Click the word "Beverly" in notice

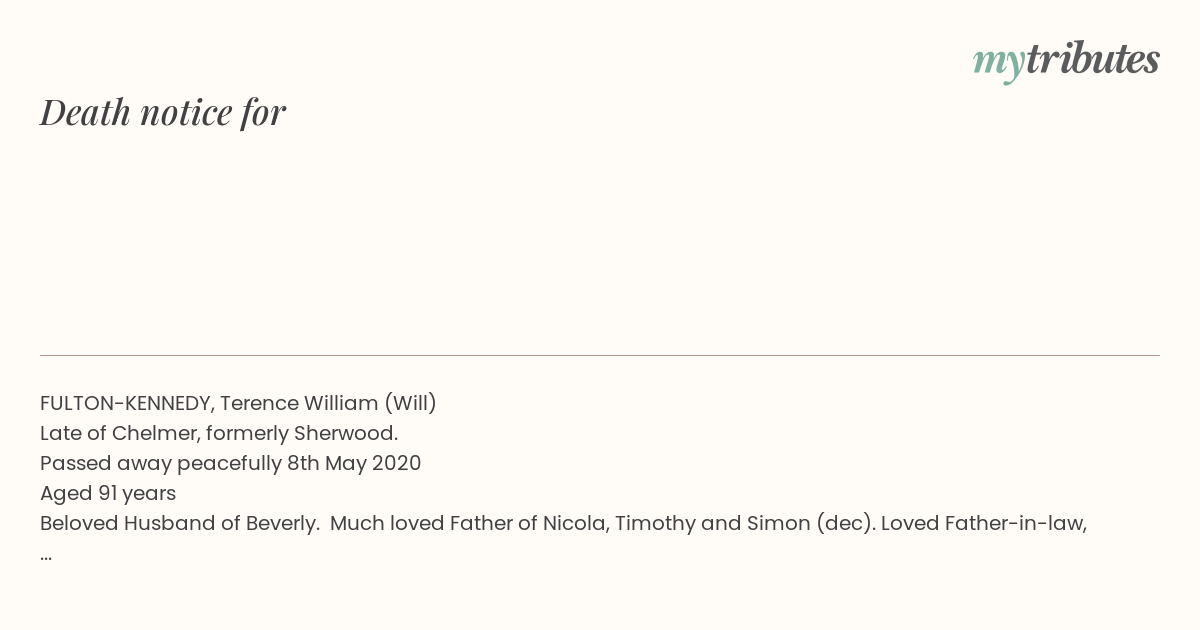click(282, 523)
